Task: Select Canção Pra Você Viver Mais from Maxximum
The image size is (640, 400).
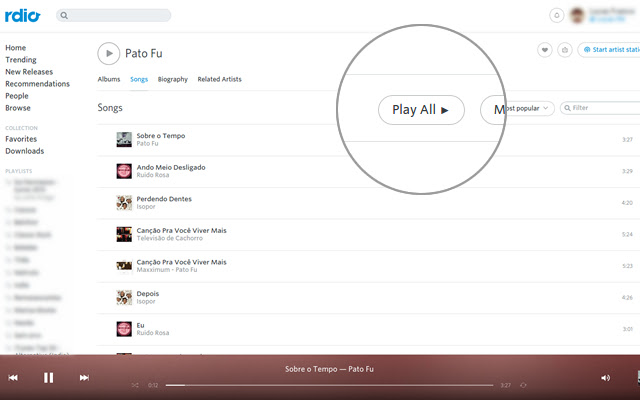Action: (182, 262)
